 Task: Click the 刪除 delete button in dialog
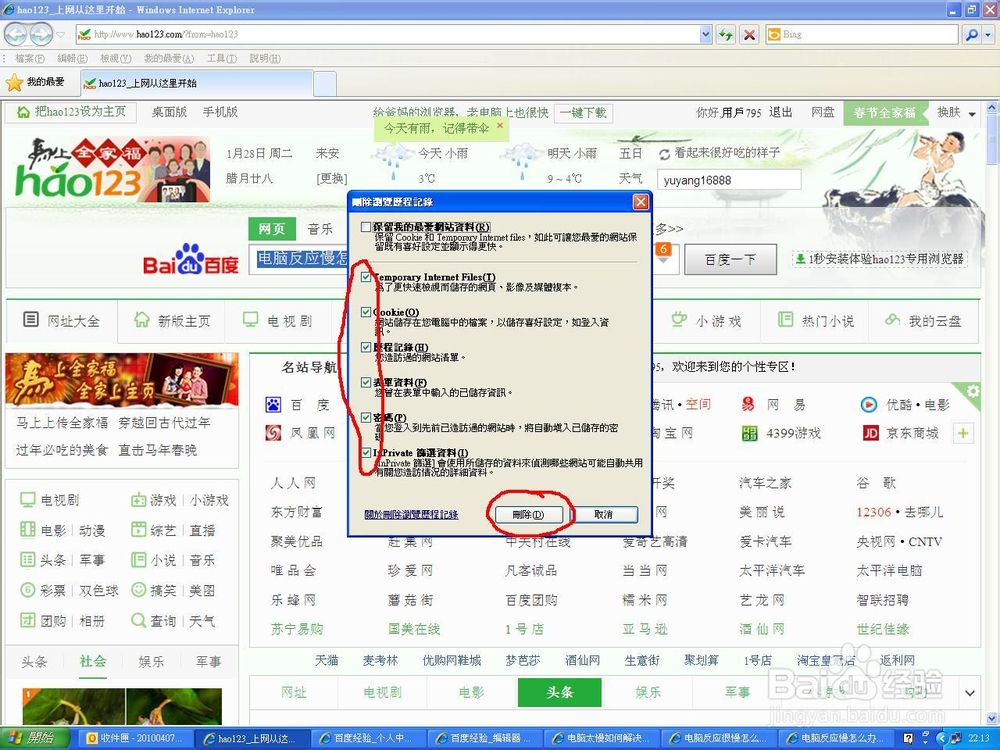coord(529,514)
